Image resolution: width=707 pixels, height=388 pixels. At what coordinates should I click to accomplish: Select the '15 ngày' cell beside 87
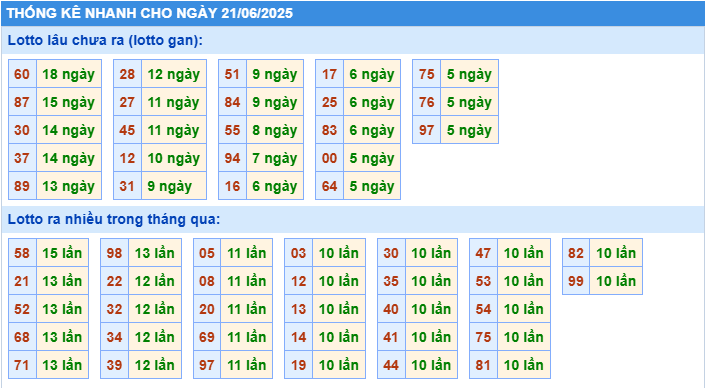click(69, 102)
